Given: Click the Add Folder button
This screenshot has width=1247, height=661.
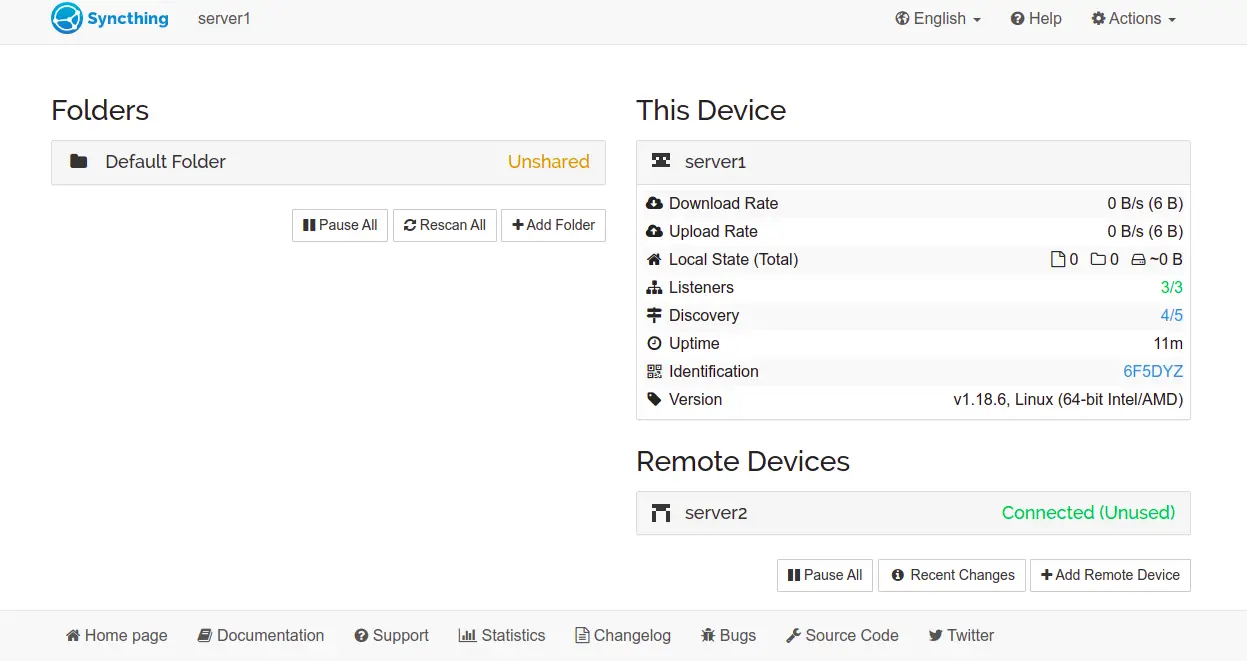Looking at the screenshot, I should tap(554, 225).
